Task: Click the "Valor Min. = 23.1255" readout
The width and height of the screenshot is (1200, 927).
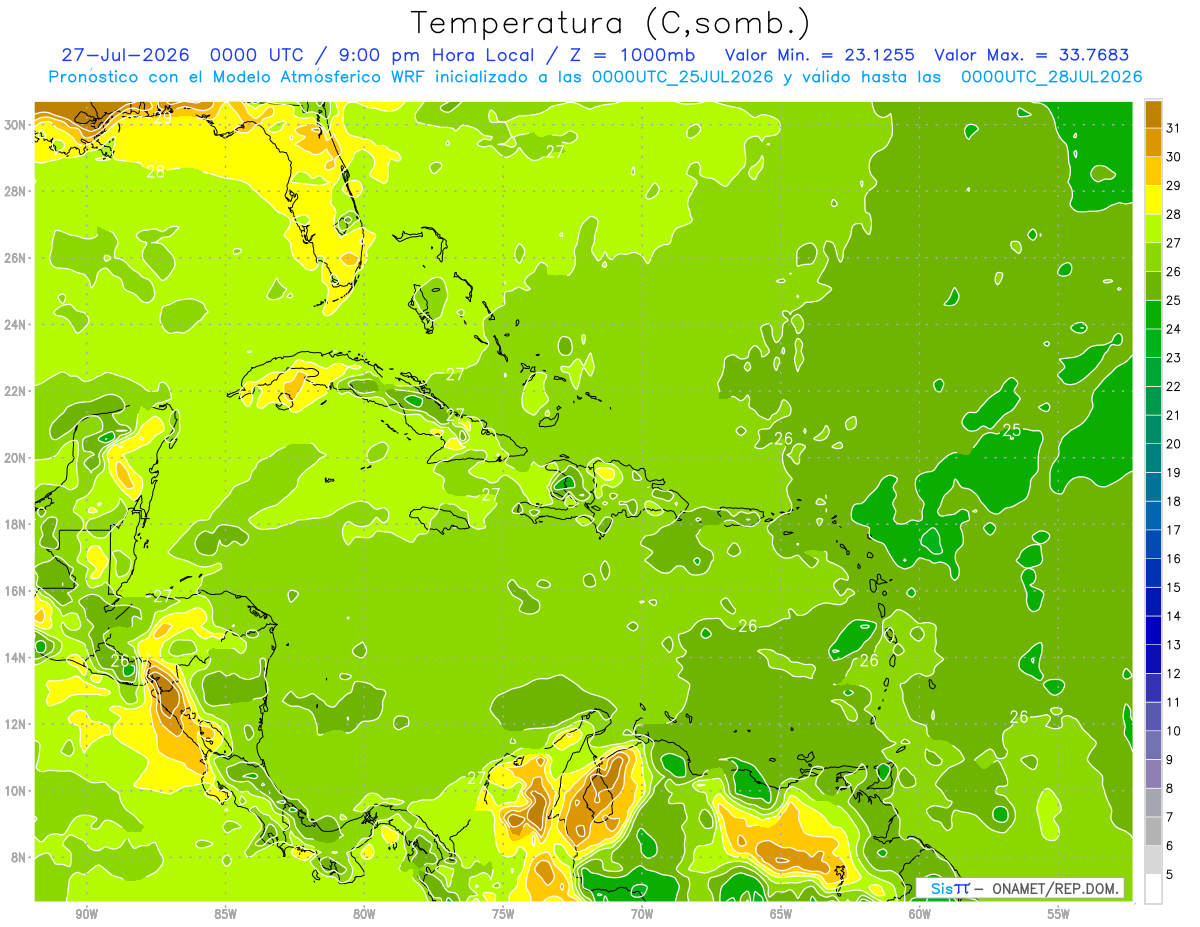Action: [x=819, y=55]
